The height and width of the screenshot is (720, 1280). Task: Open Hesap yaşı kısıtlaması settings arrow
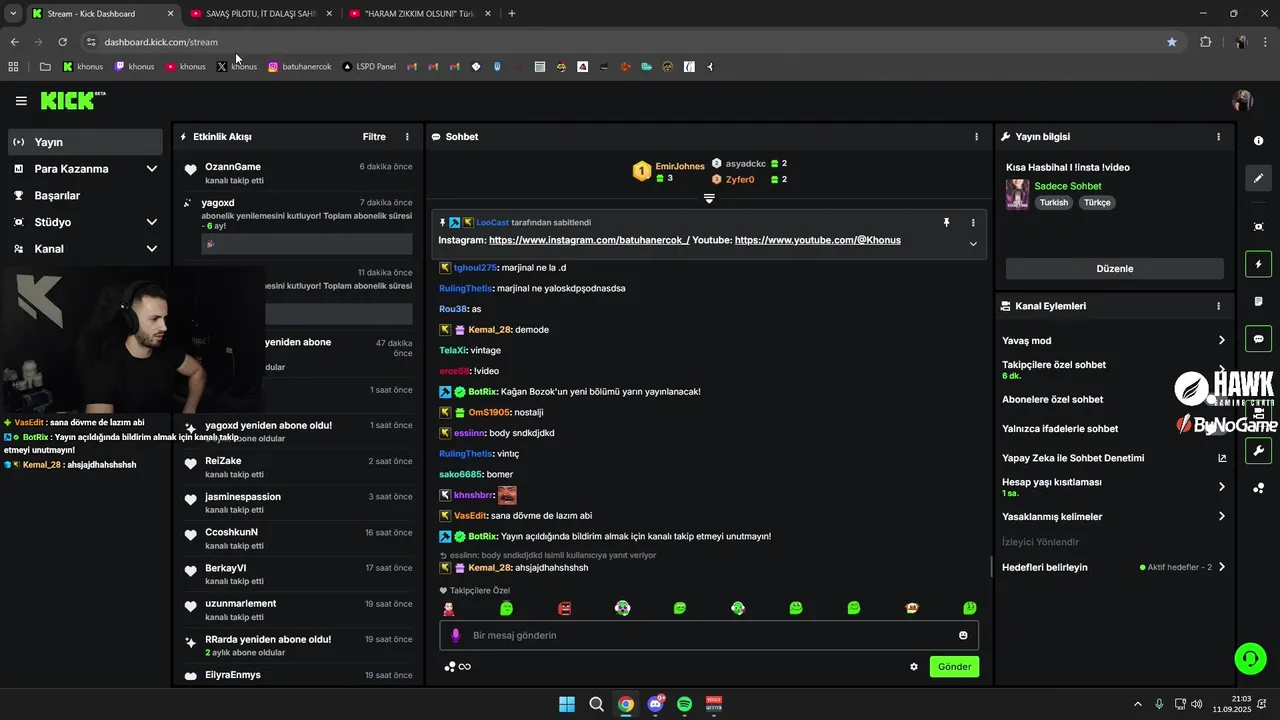[x=1221, y=487]
